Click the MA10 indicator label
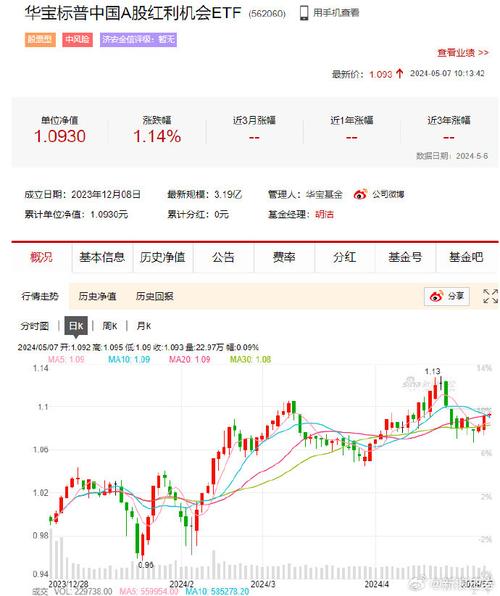This screenshot has height=596, width=500. click(x=129, y=359)
